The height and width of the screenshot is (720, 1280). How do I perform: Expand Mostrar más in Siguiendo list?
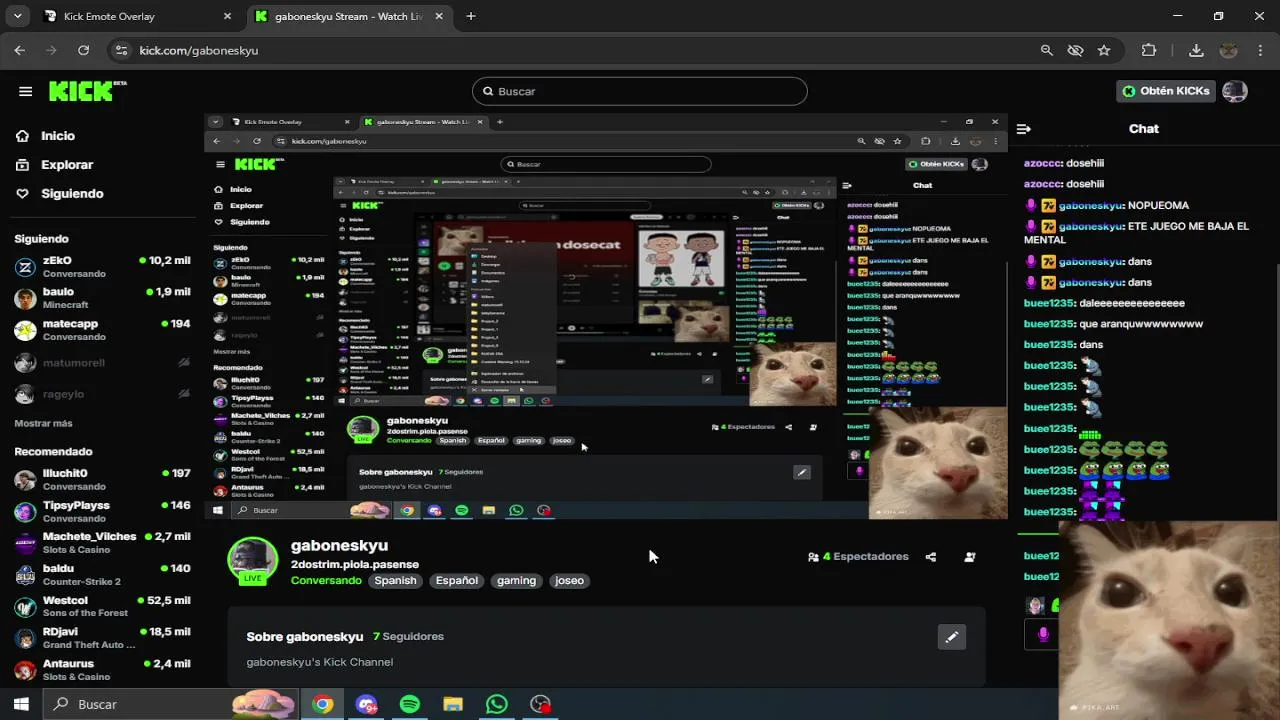(x=43, y=423)
